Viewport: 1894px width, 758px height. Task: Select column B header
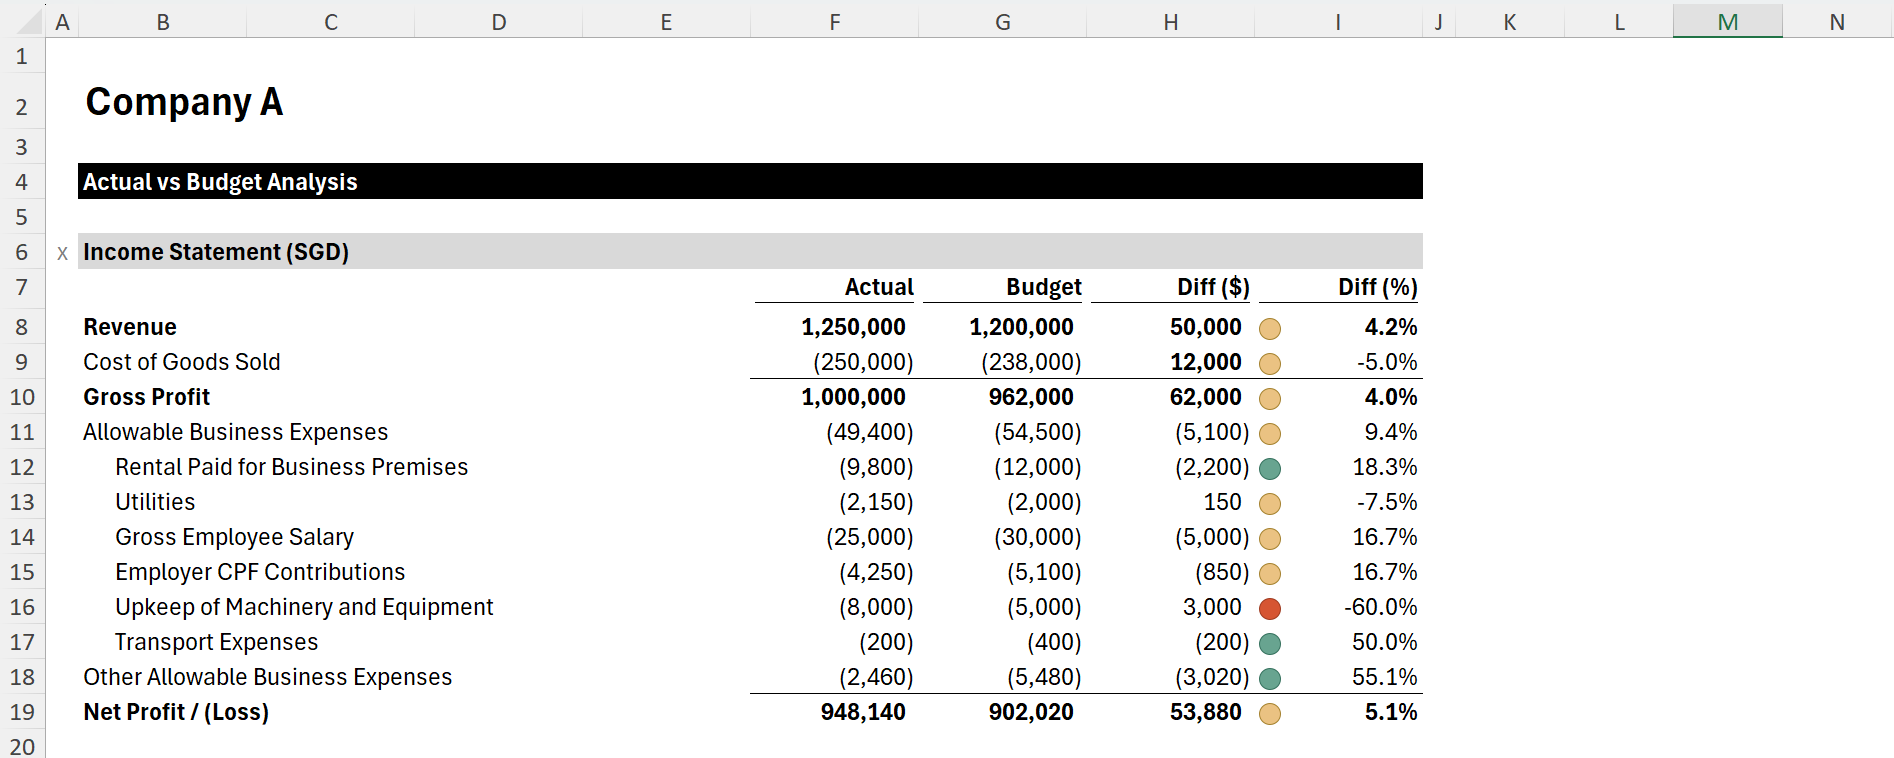[162, 21]
